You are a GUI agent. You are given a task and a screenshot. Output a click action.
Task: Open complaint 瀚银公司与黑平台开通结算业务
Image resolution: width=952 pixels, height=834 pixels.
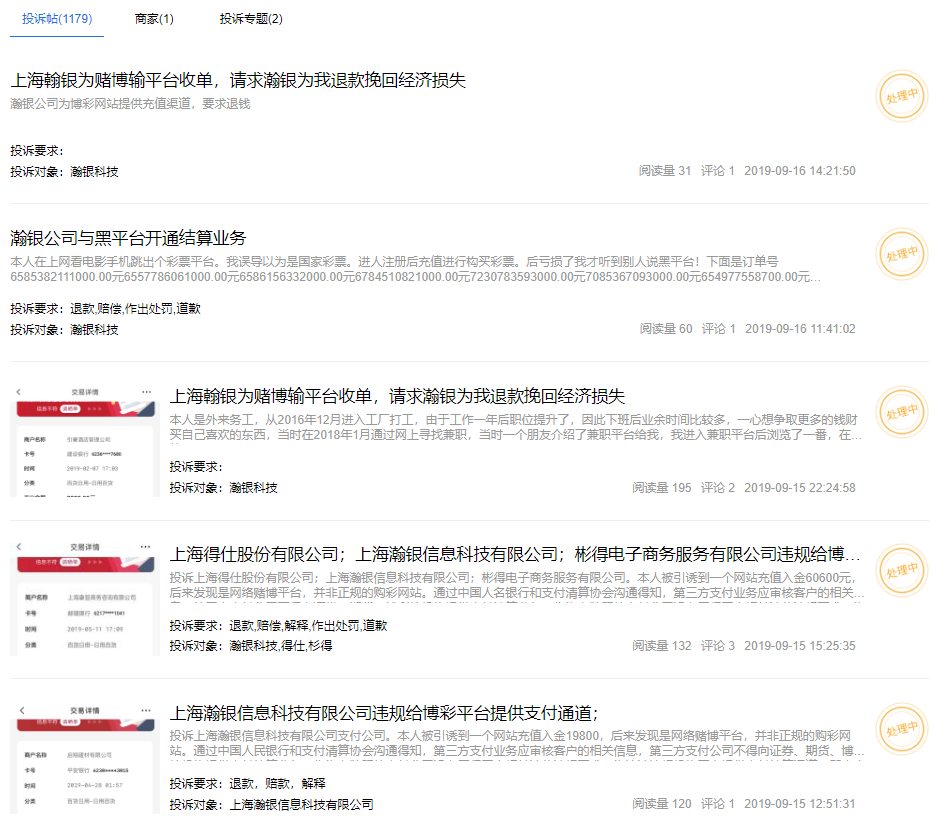click(x=128, y=238)
